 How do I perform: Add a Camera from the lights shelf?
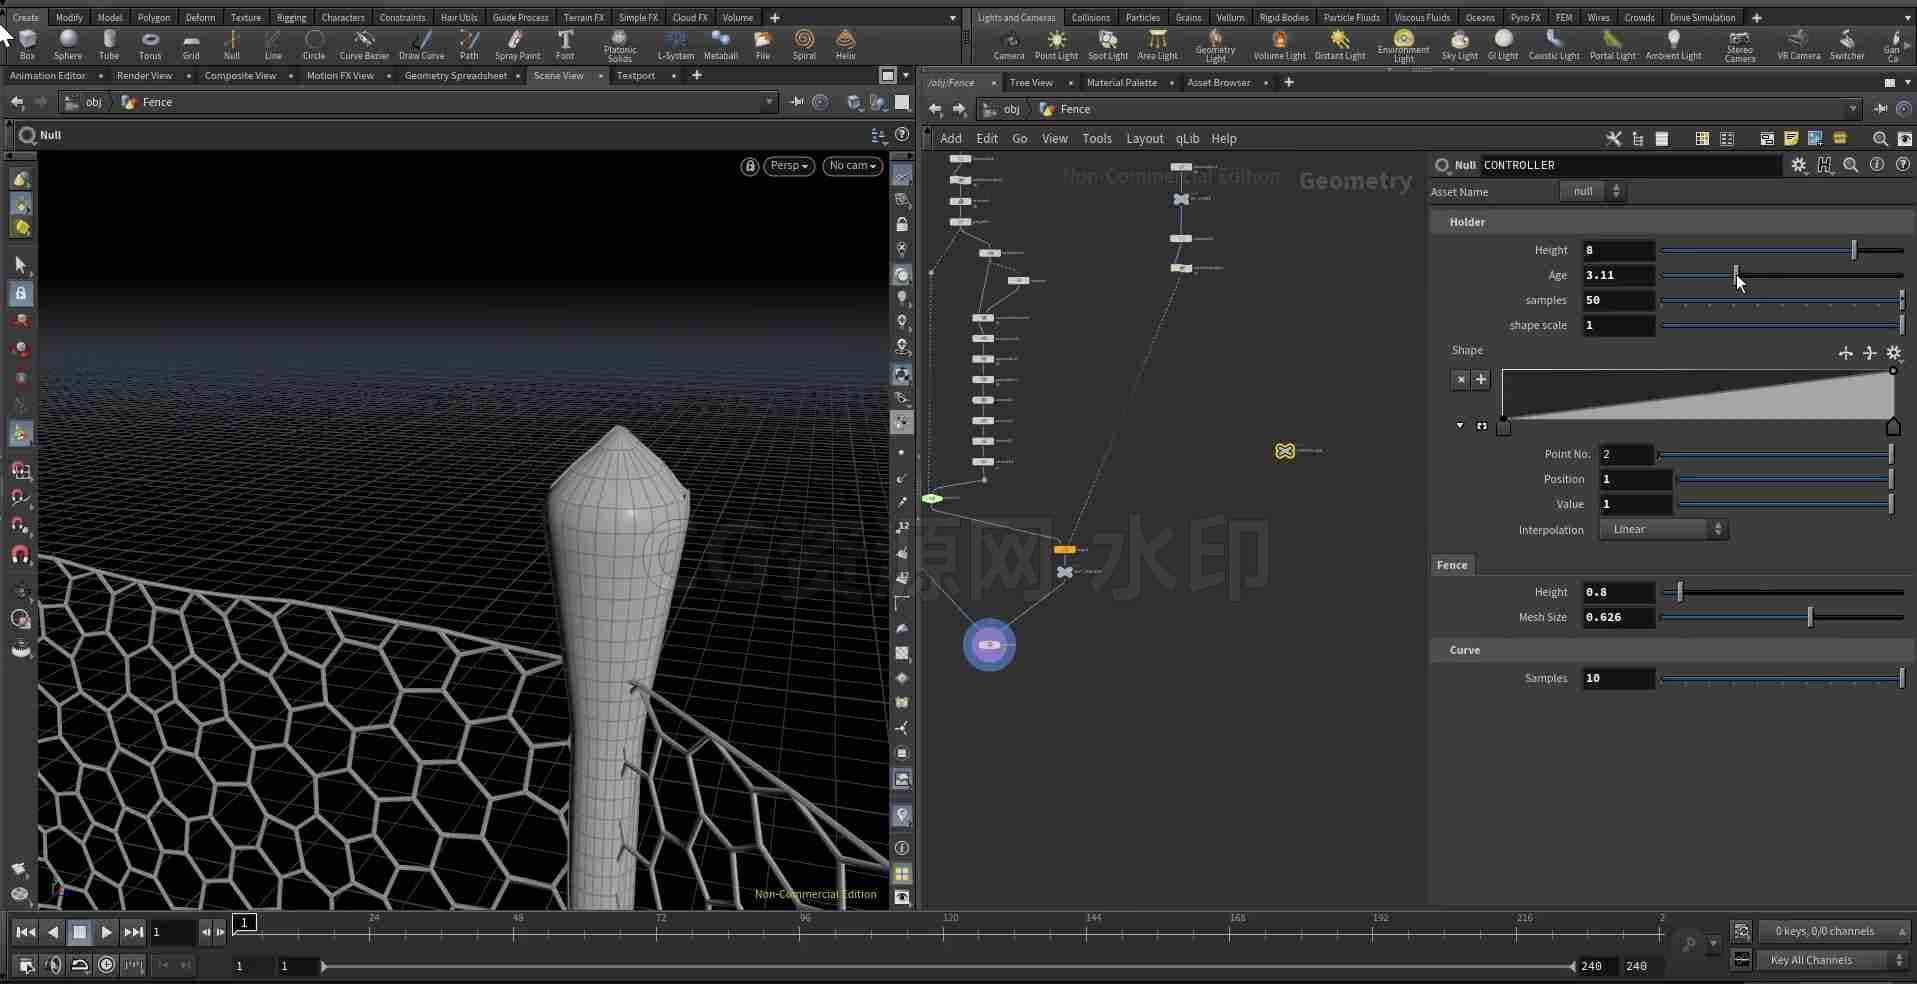(1009, 45)
